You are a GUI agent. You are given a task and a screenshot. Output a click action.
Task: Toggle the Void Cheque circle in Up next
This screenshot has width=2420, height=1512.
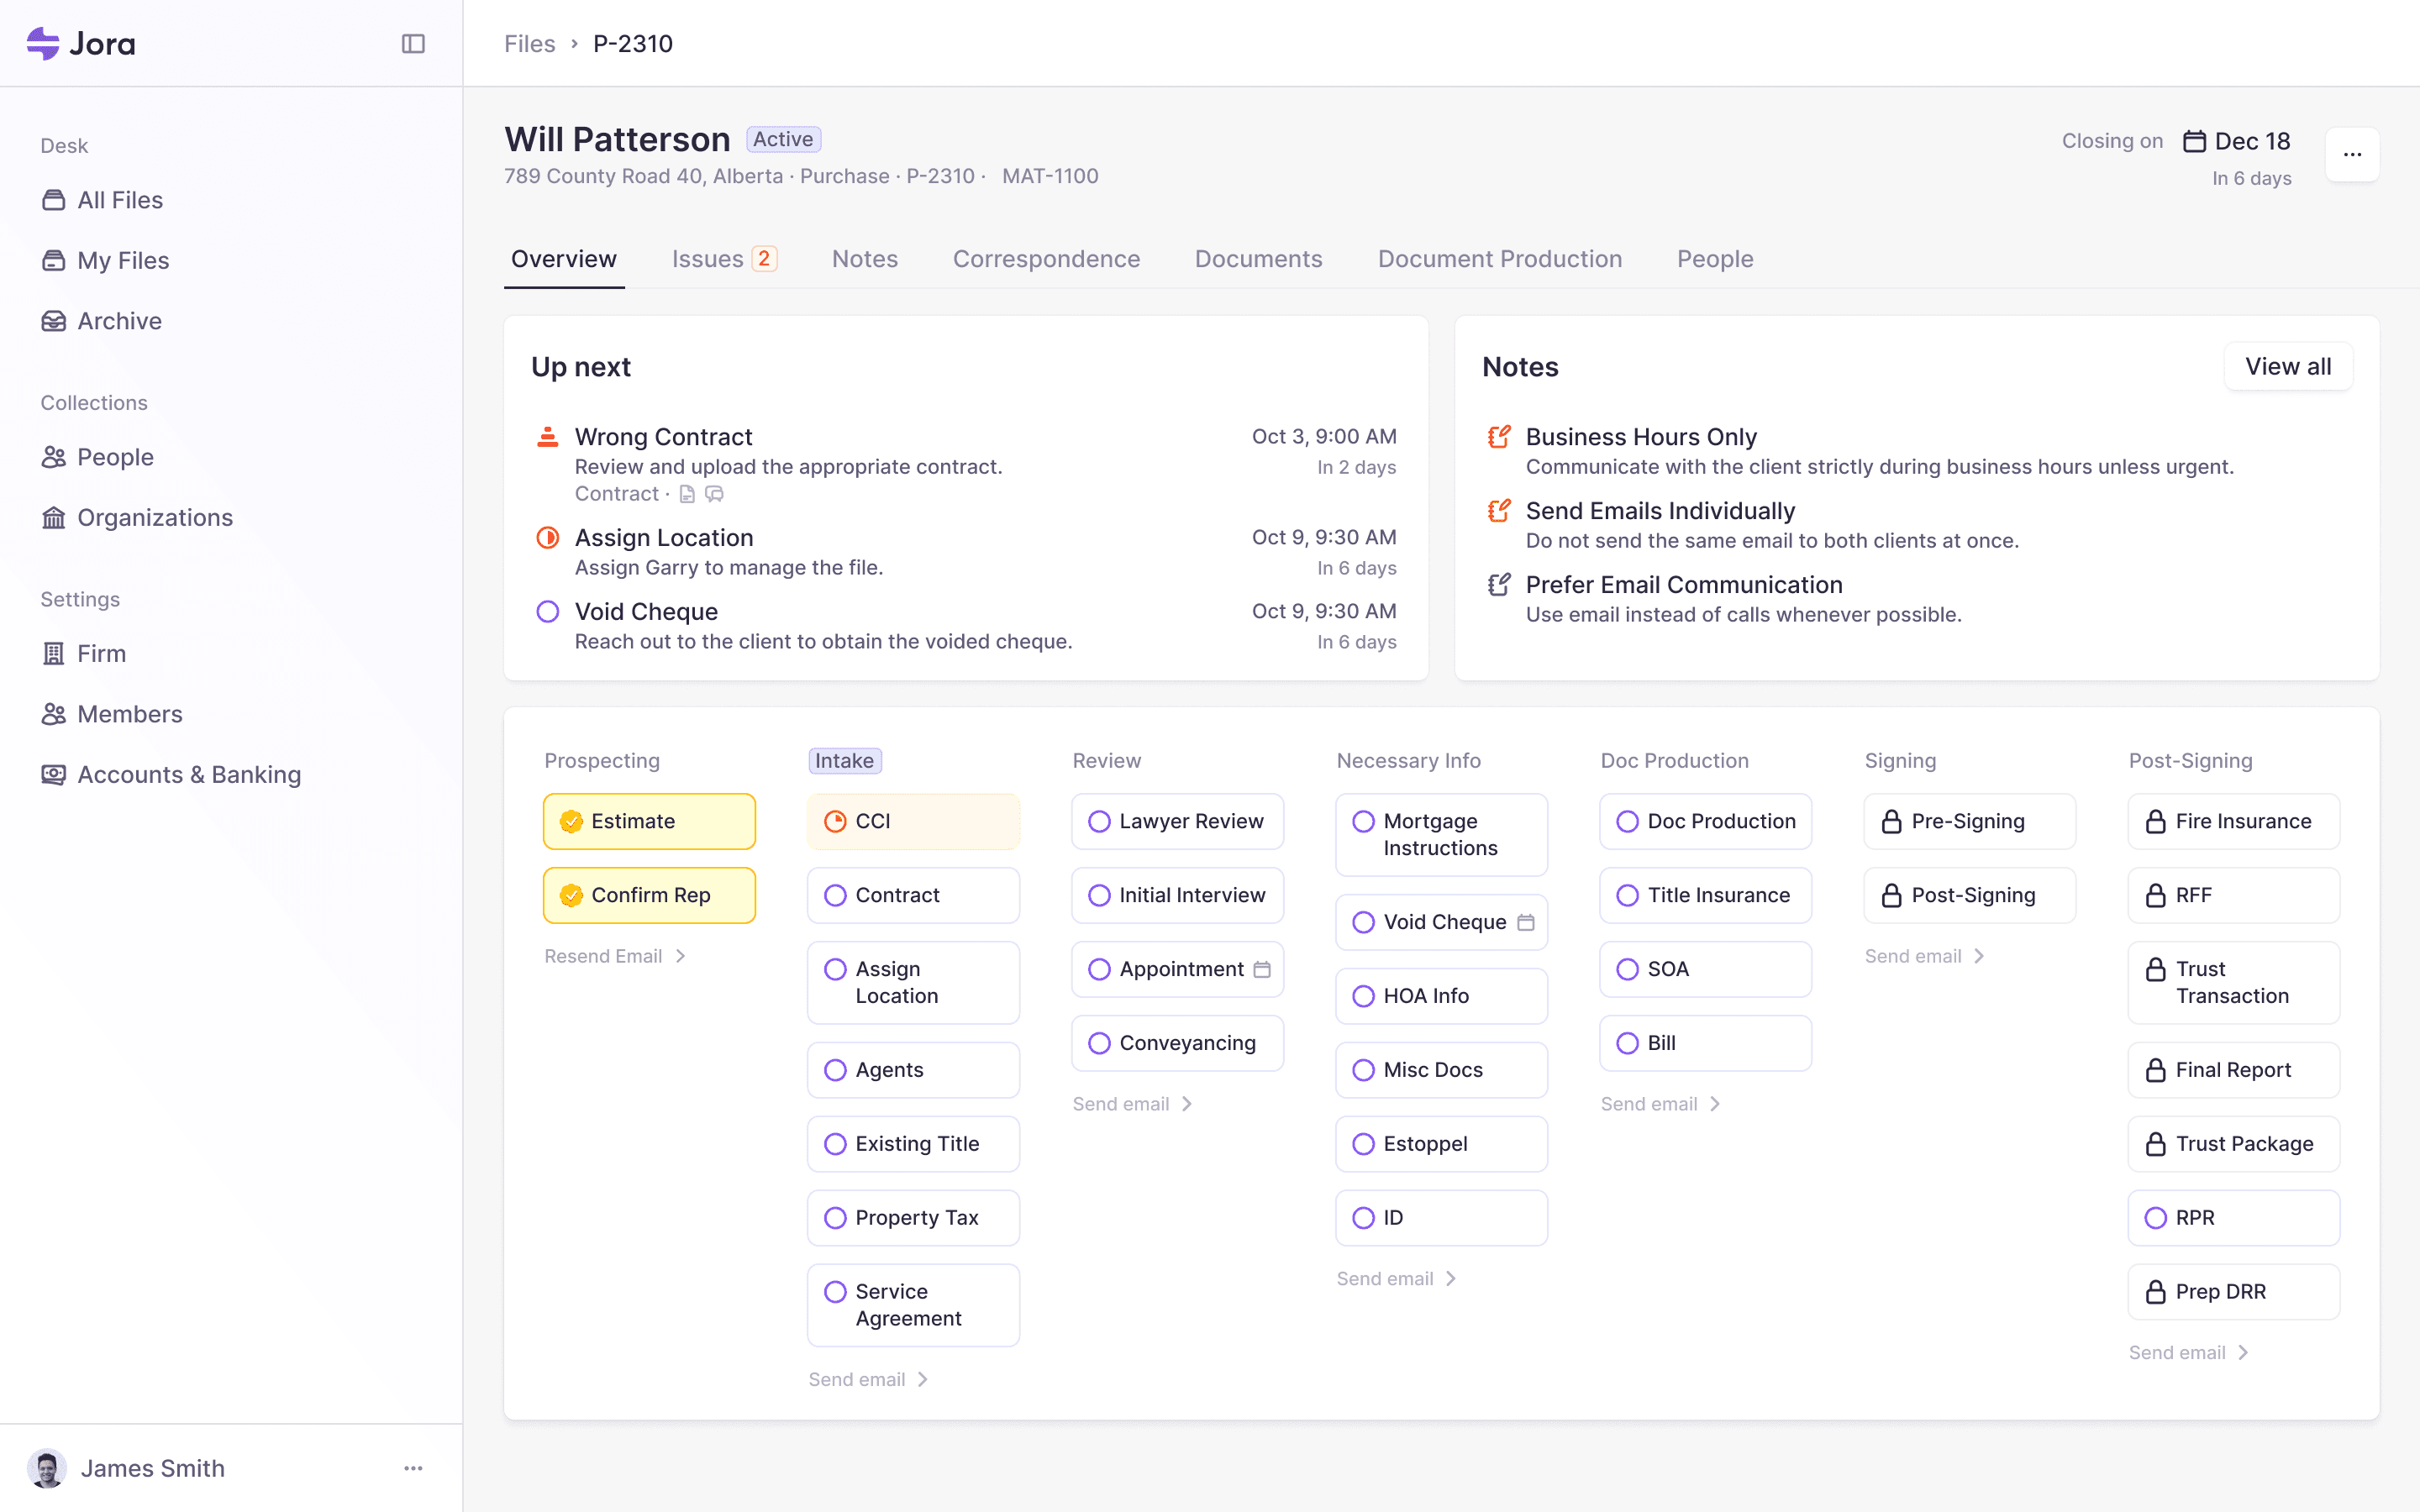click(x=548, y=611)
